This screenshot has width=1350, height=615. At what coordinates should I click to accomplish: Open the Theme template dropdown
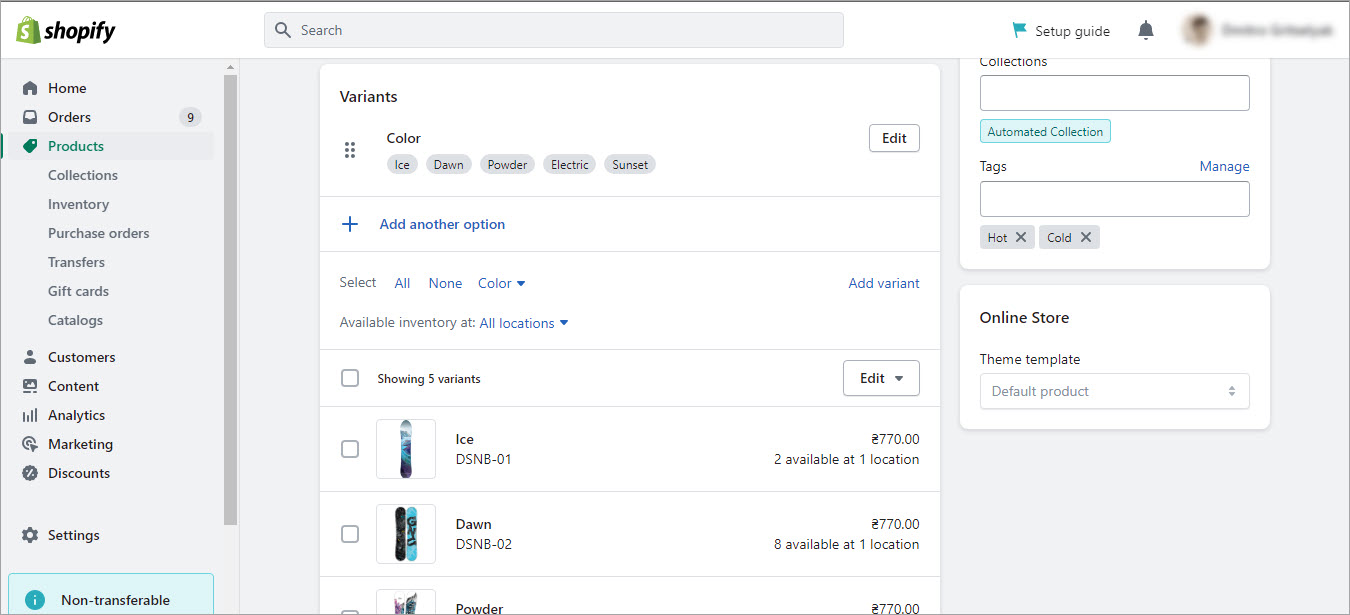pyautogui.click(x=1114, y=391)
